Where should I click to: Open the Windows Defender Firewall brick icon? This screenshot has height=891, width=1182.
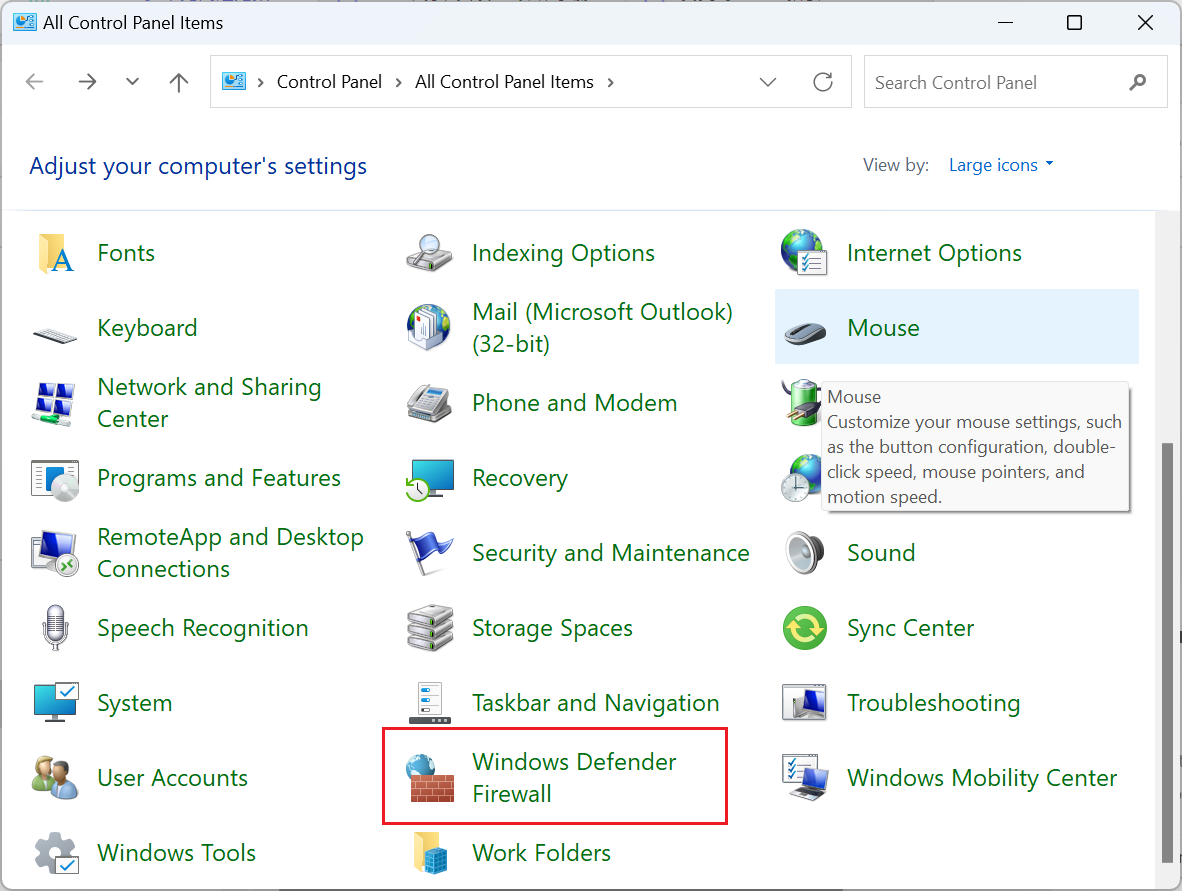click(x=430, y=777)
